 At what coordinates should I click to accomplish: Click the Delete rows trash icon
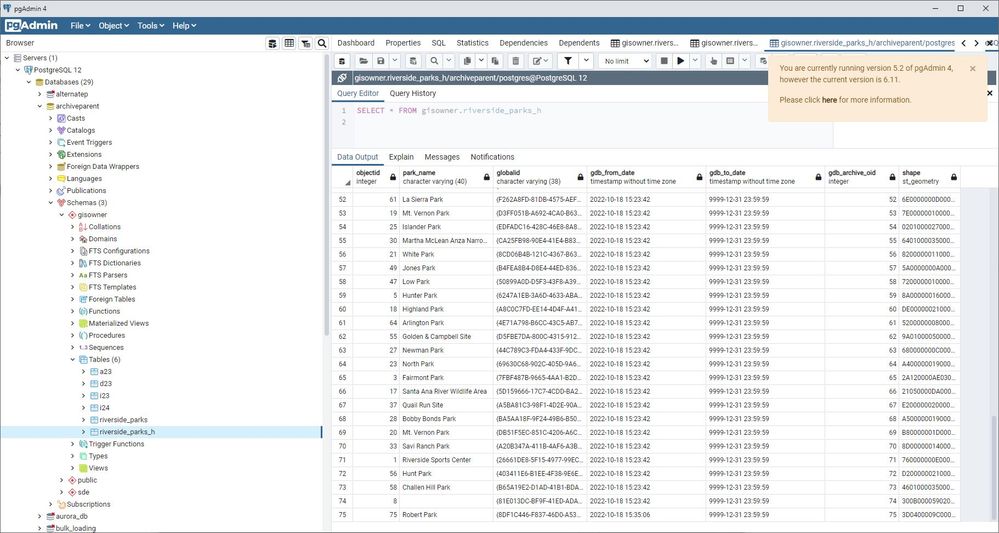coord(515,61)
